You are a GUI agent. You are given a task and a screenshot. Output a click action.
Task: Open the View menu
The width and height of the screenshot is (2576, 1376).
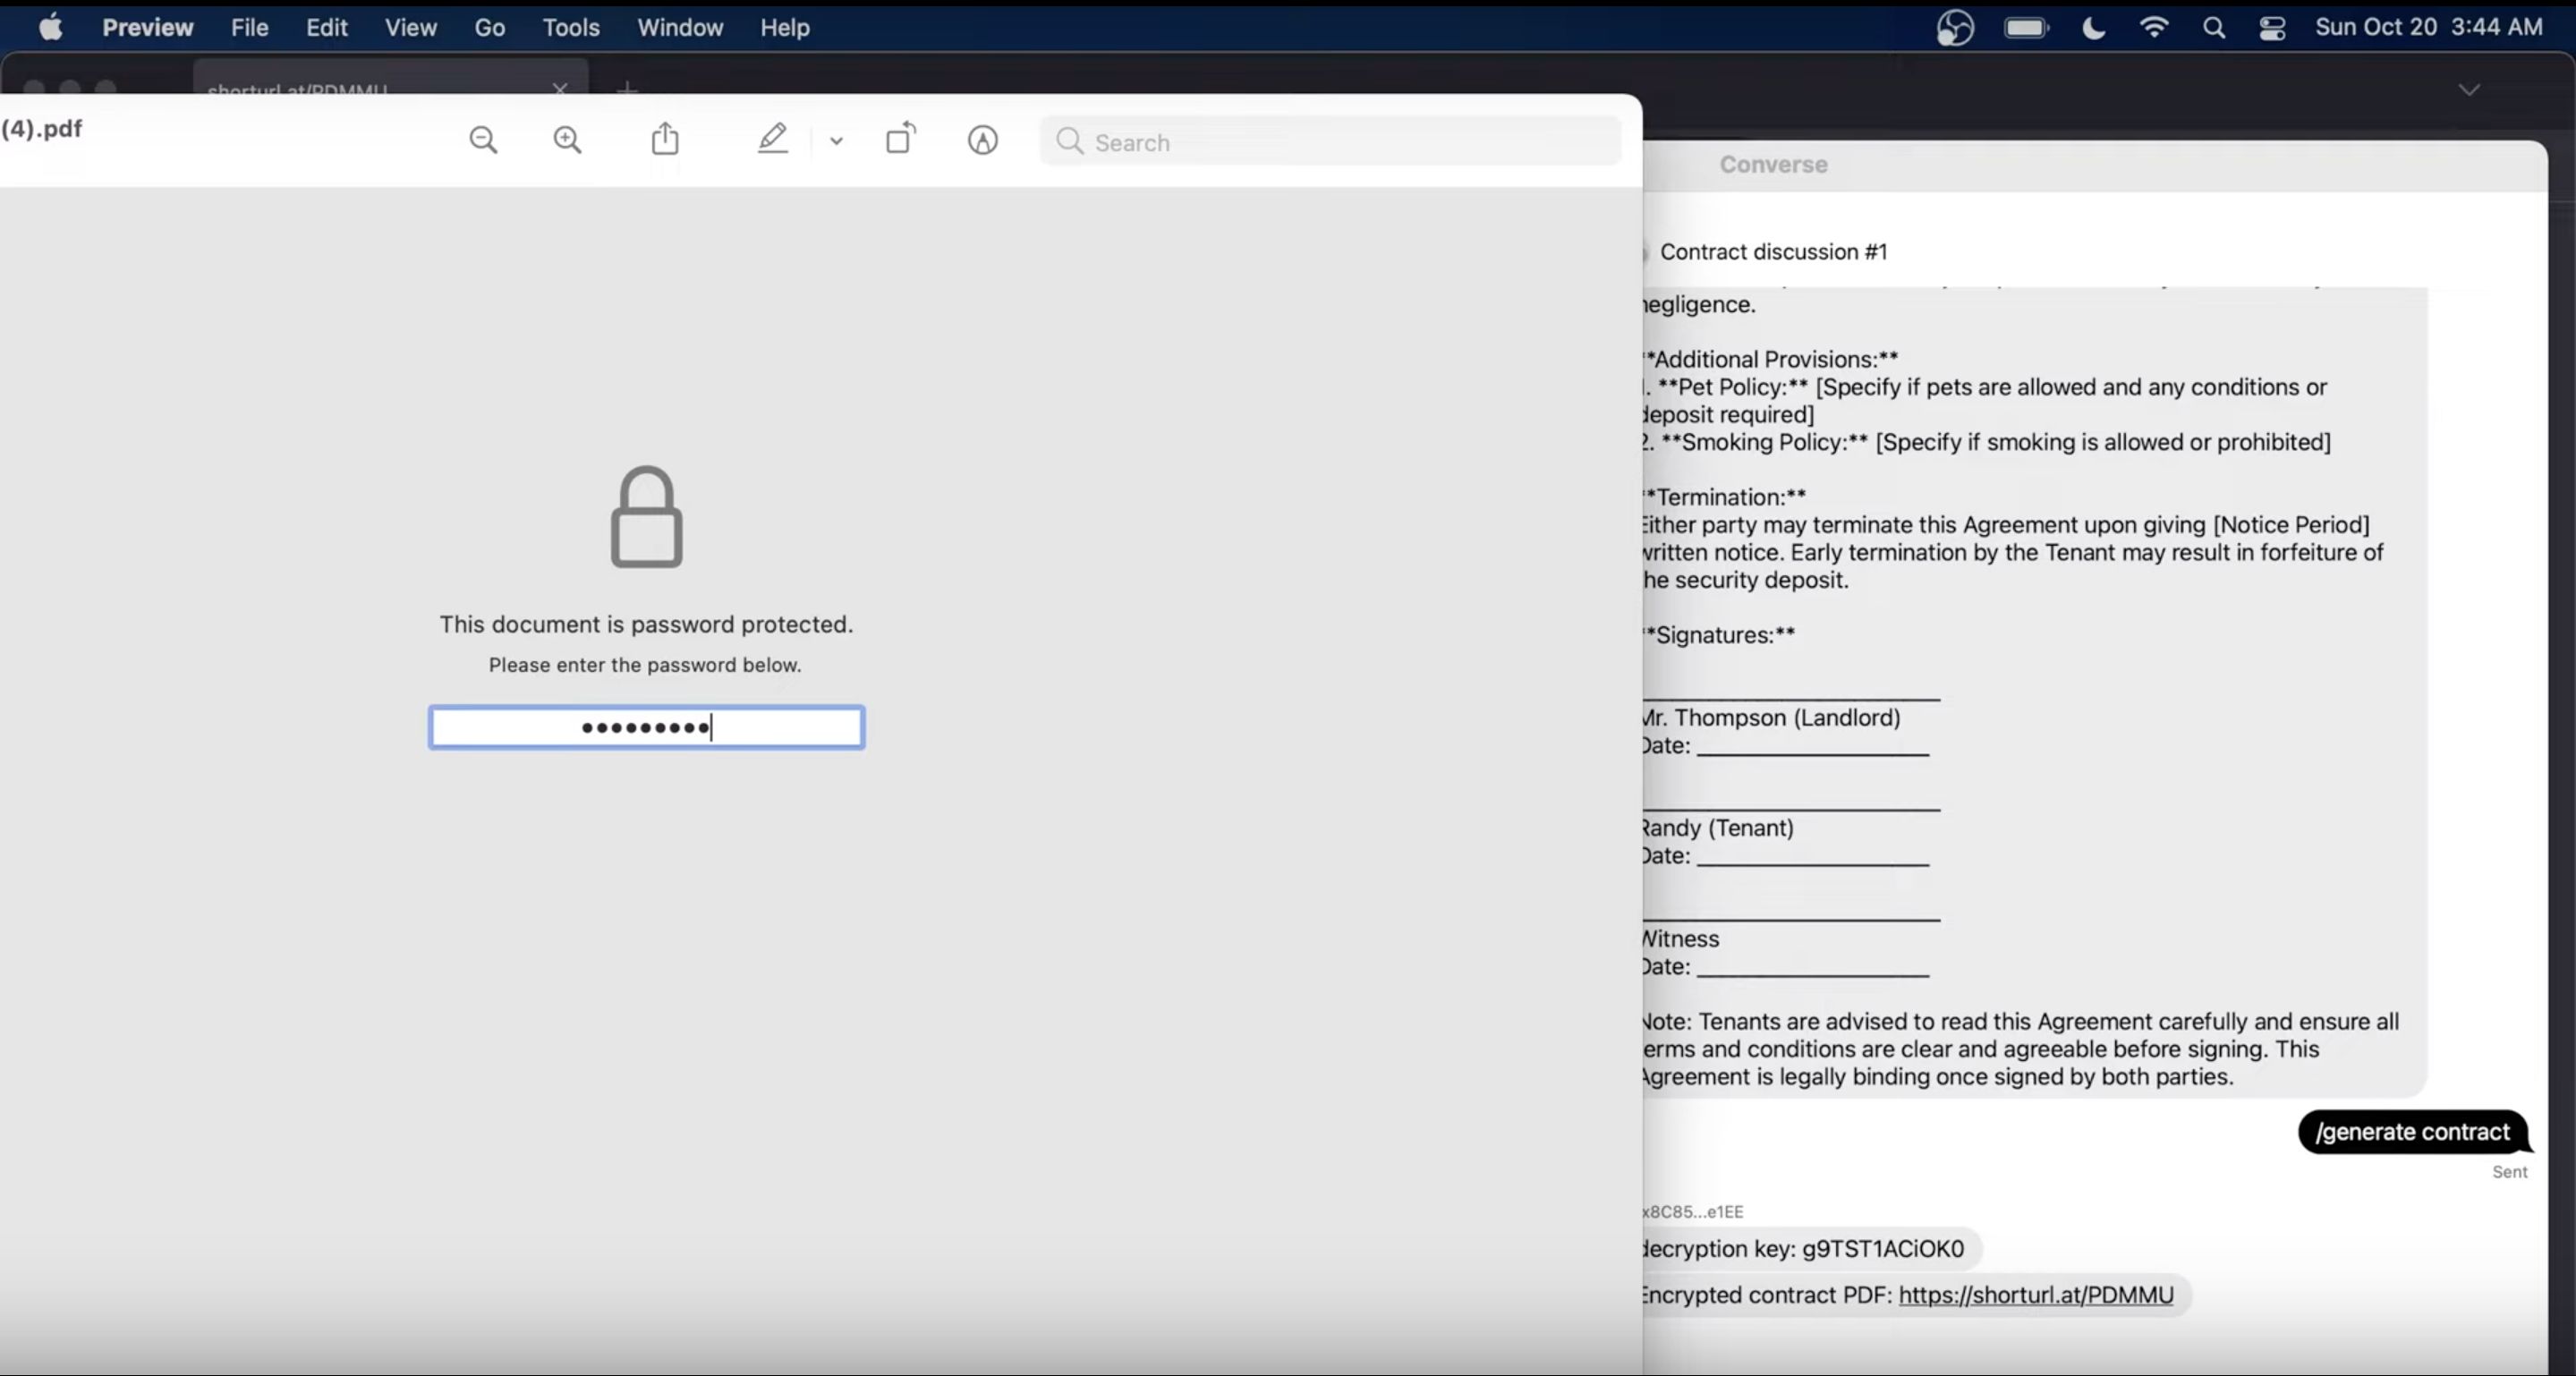(411, 27)
